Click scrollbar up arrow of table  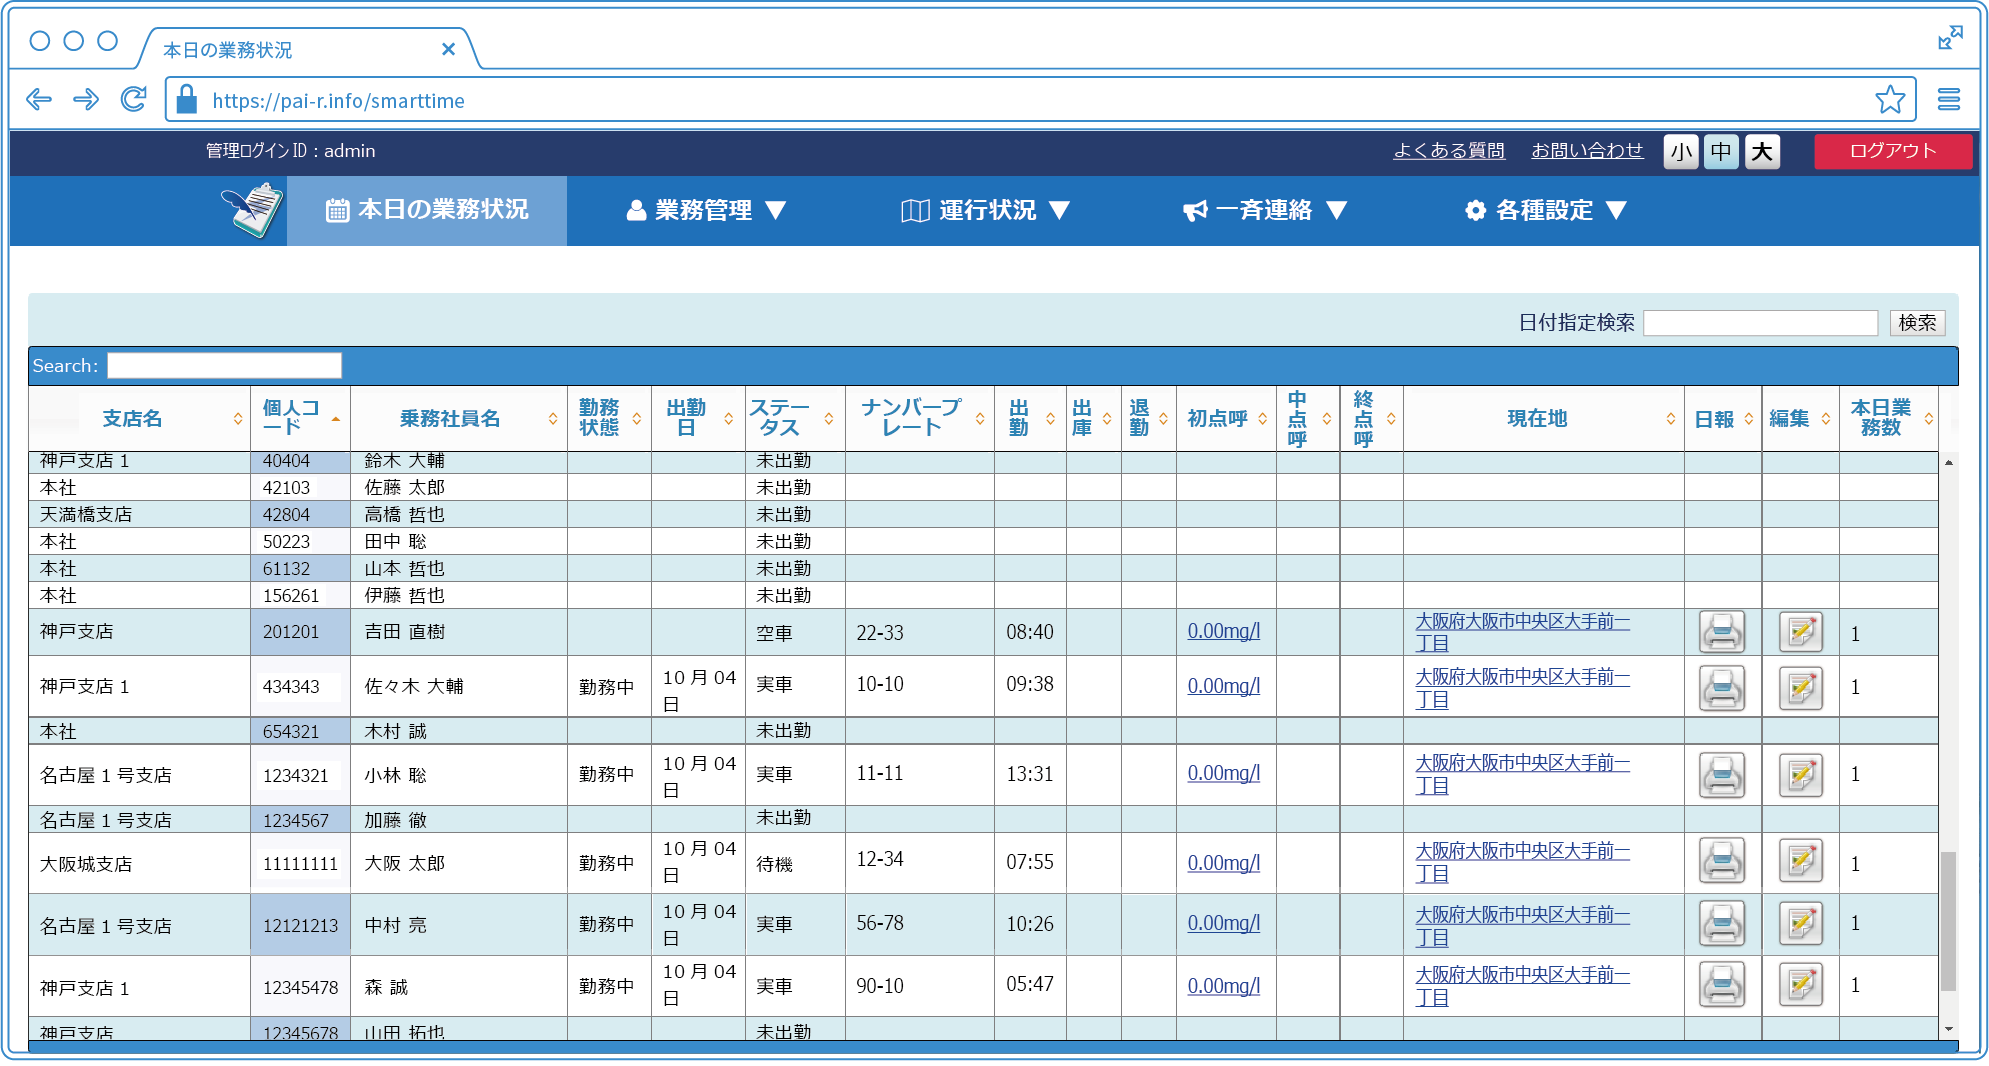point(1948,462)
